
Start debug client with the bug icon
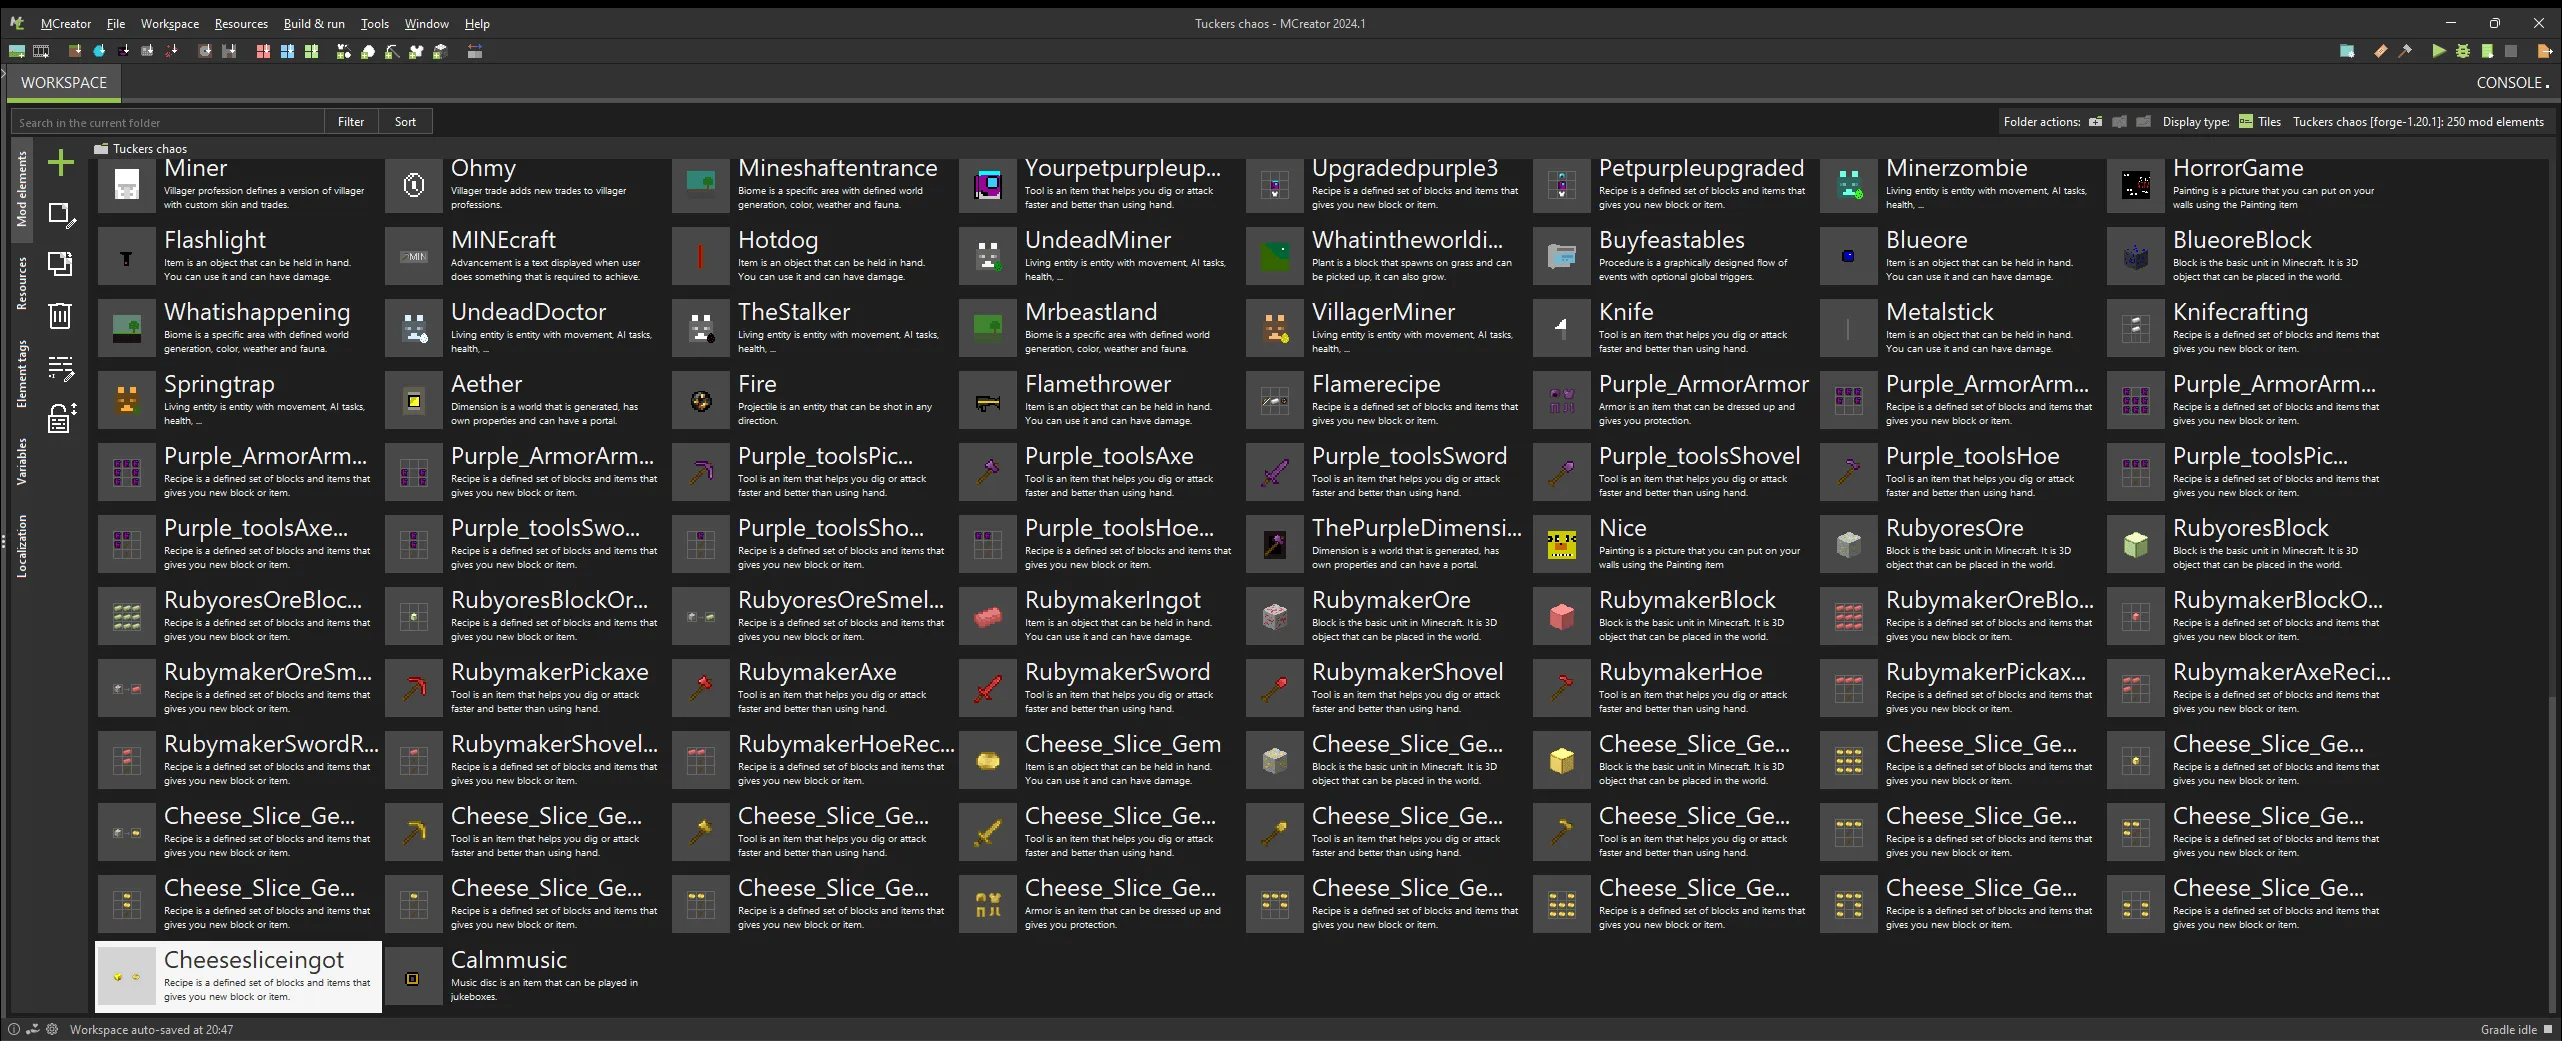pos(2463,52)
